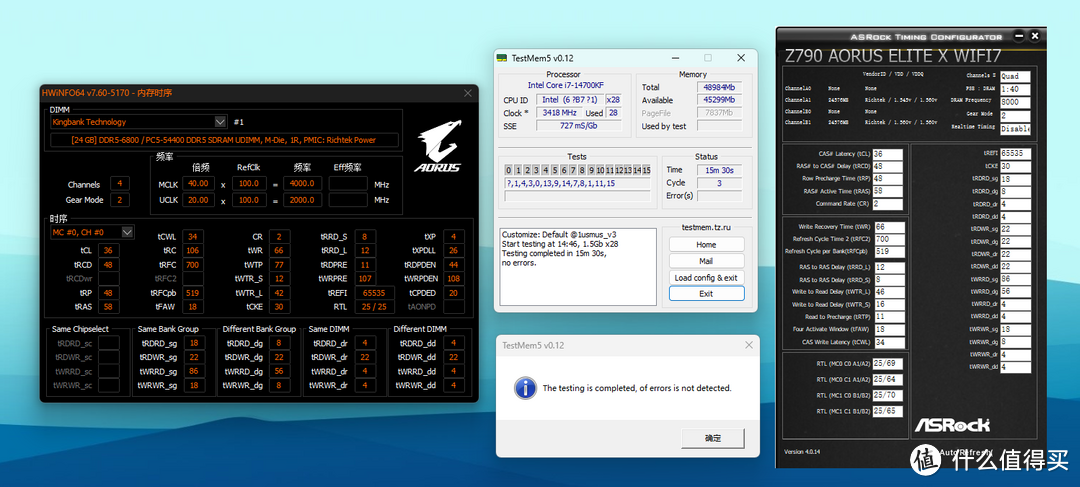Image resolution: width=1080 pixels, height=487 pixels.
Task: Select the Clock value 3418 MHz
Action: 559,113
